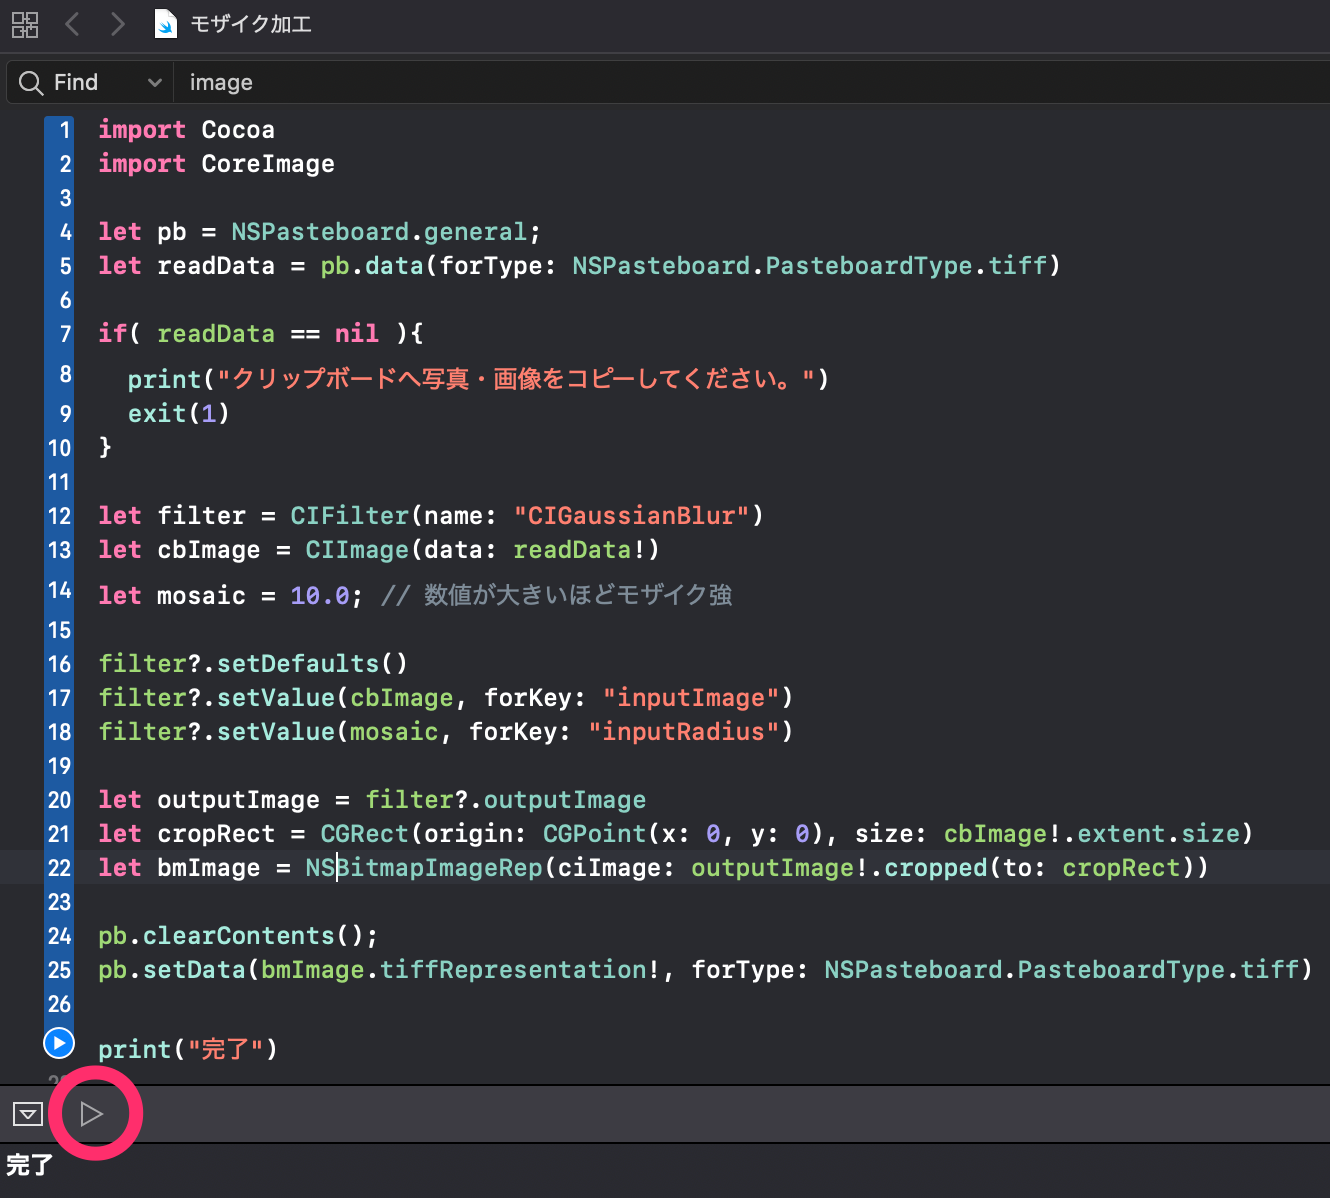Open the related items grid menu

point(25,24)
